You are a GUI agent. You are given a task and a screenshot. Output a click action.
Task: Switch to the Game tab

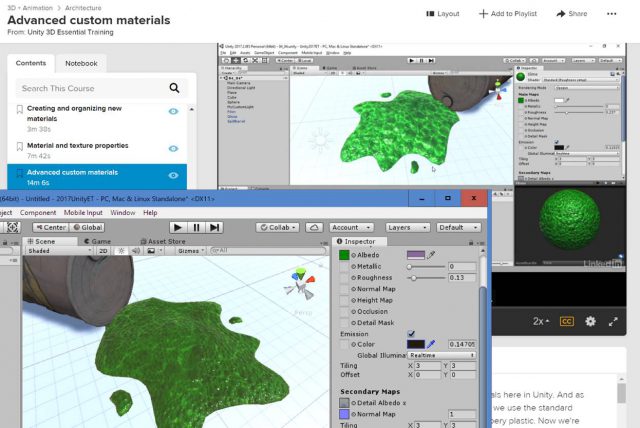(x=98, y=242)
